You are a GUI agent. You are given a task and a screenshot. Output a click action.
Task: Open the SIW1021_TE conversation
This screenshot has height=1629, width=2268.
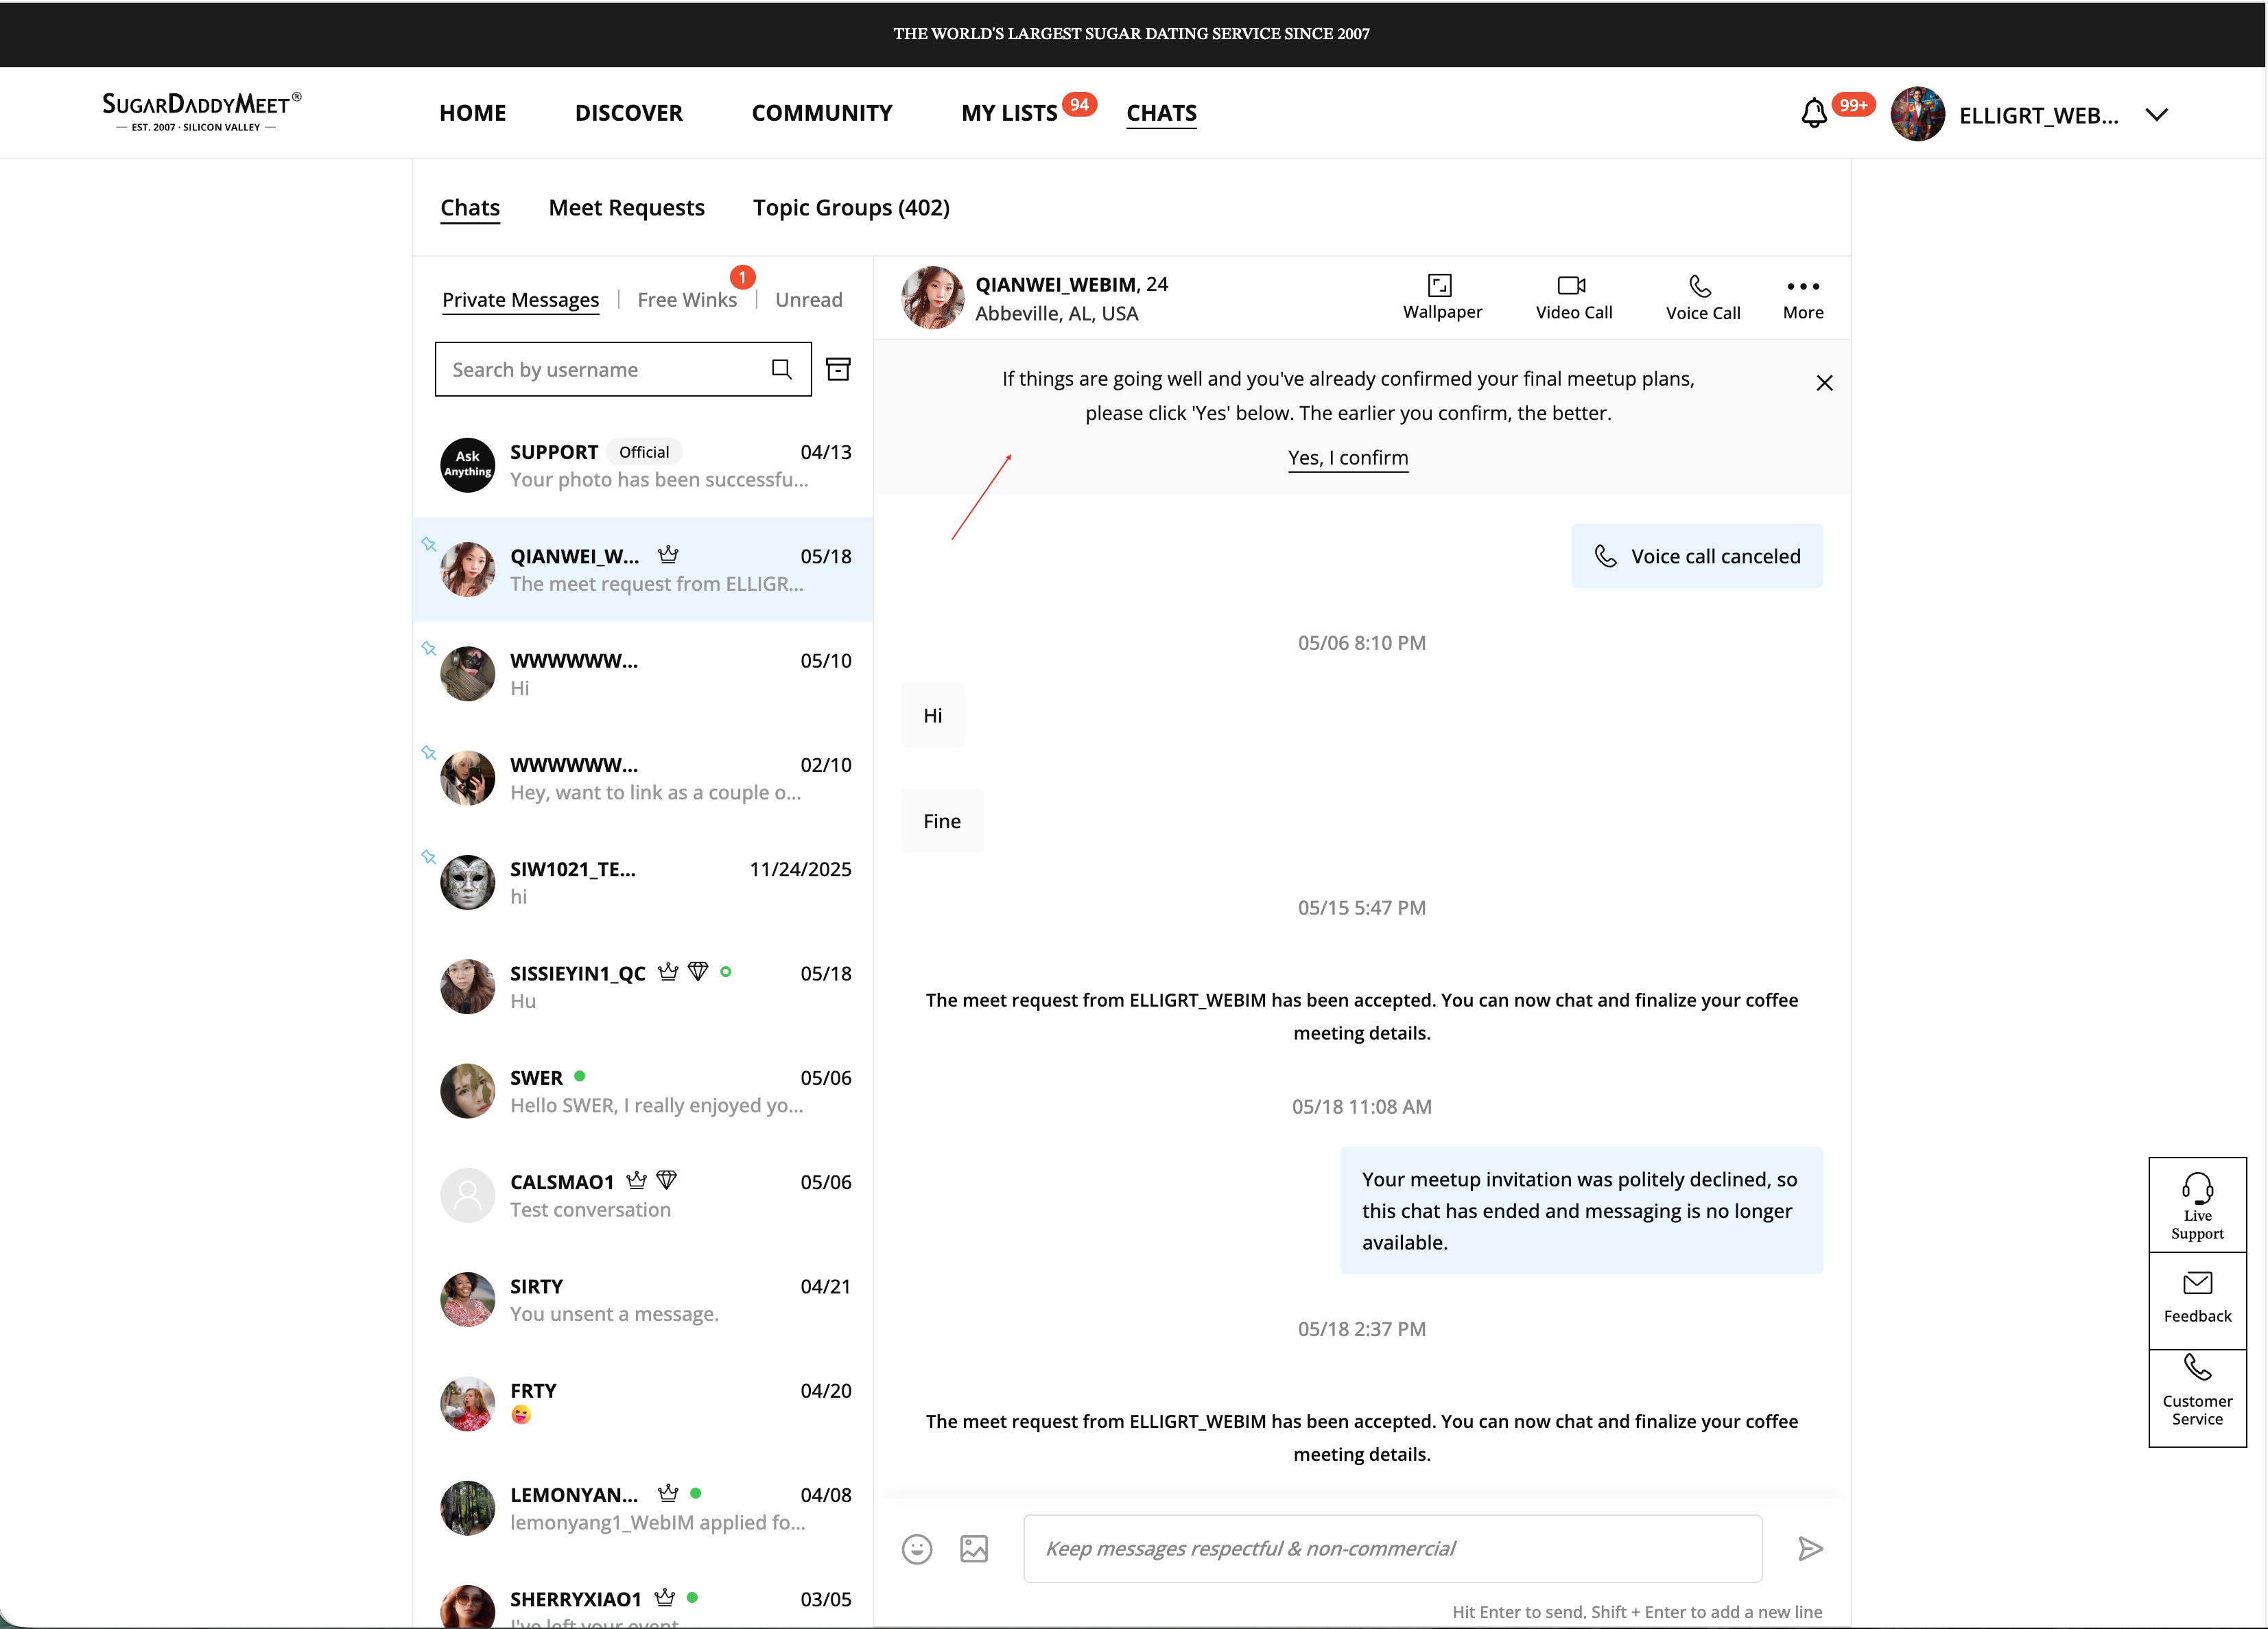(x=642, y=882)
